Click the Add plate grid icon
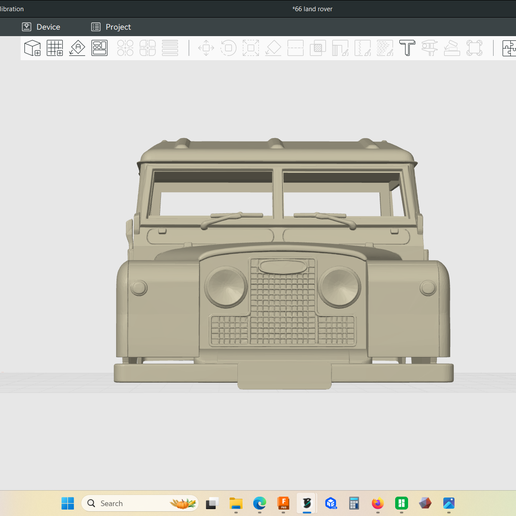This screenshot has height=516, width=516. point(55,48)
